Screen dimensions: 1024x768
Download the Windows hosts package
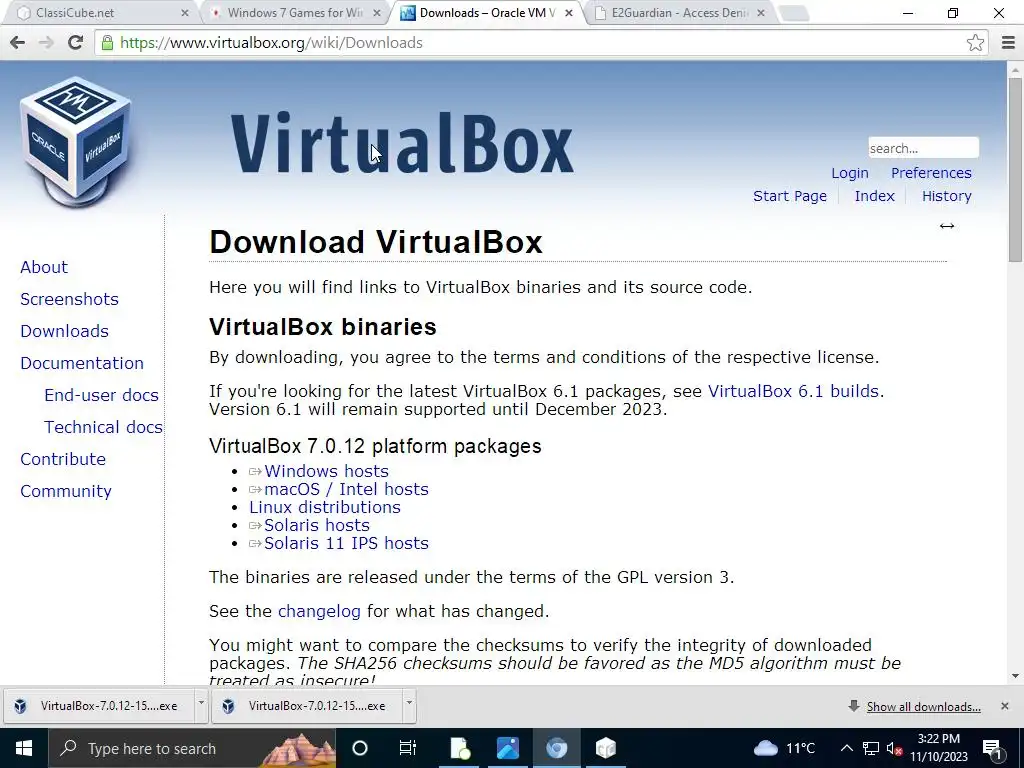pos(326,471)
